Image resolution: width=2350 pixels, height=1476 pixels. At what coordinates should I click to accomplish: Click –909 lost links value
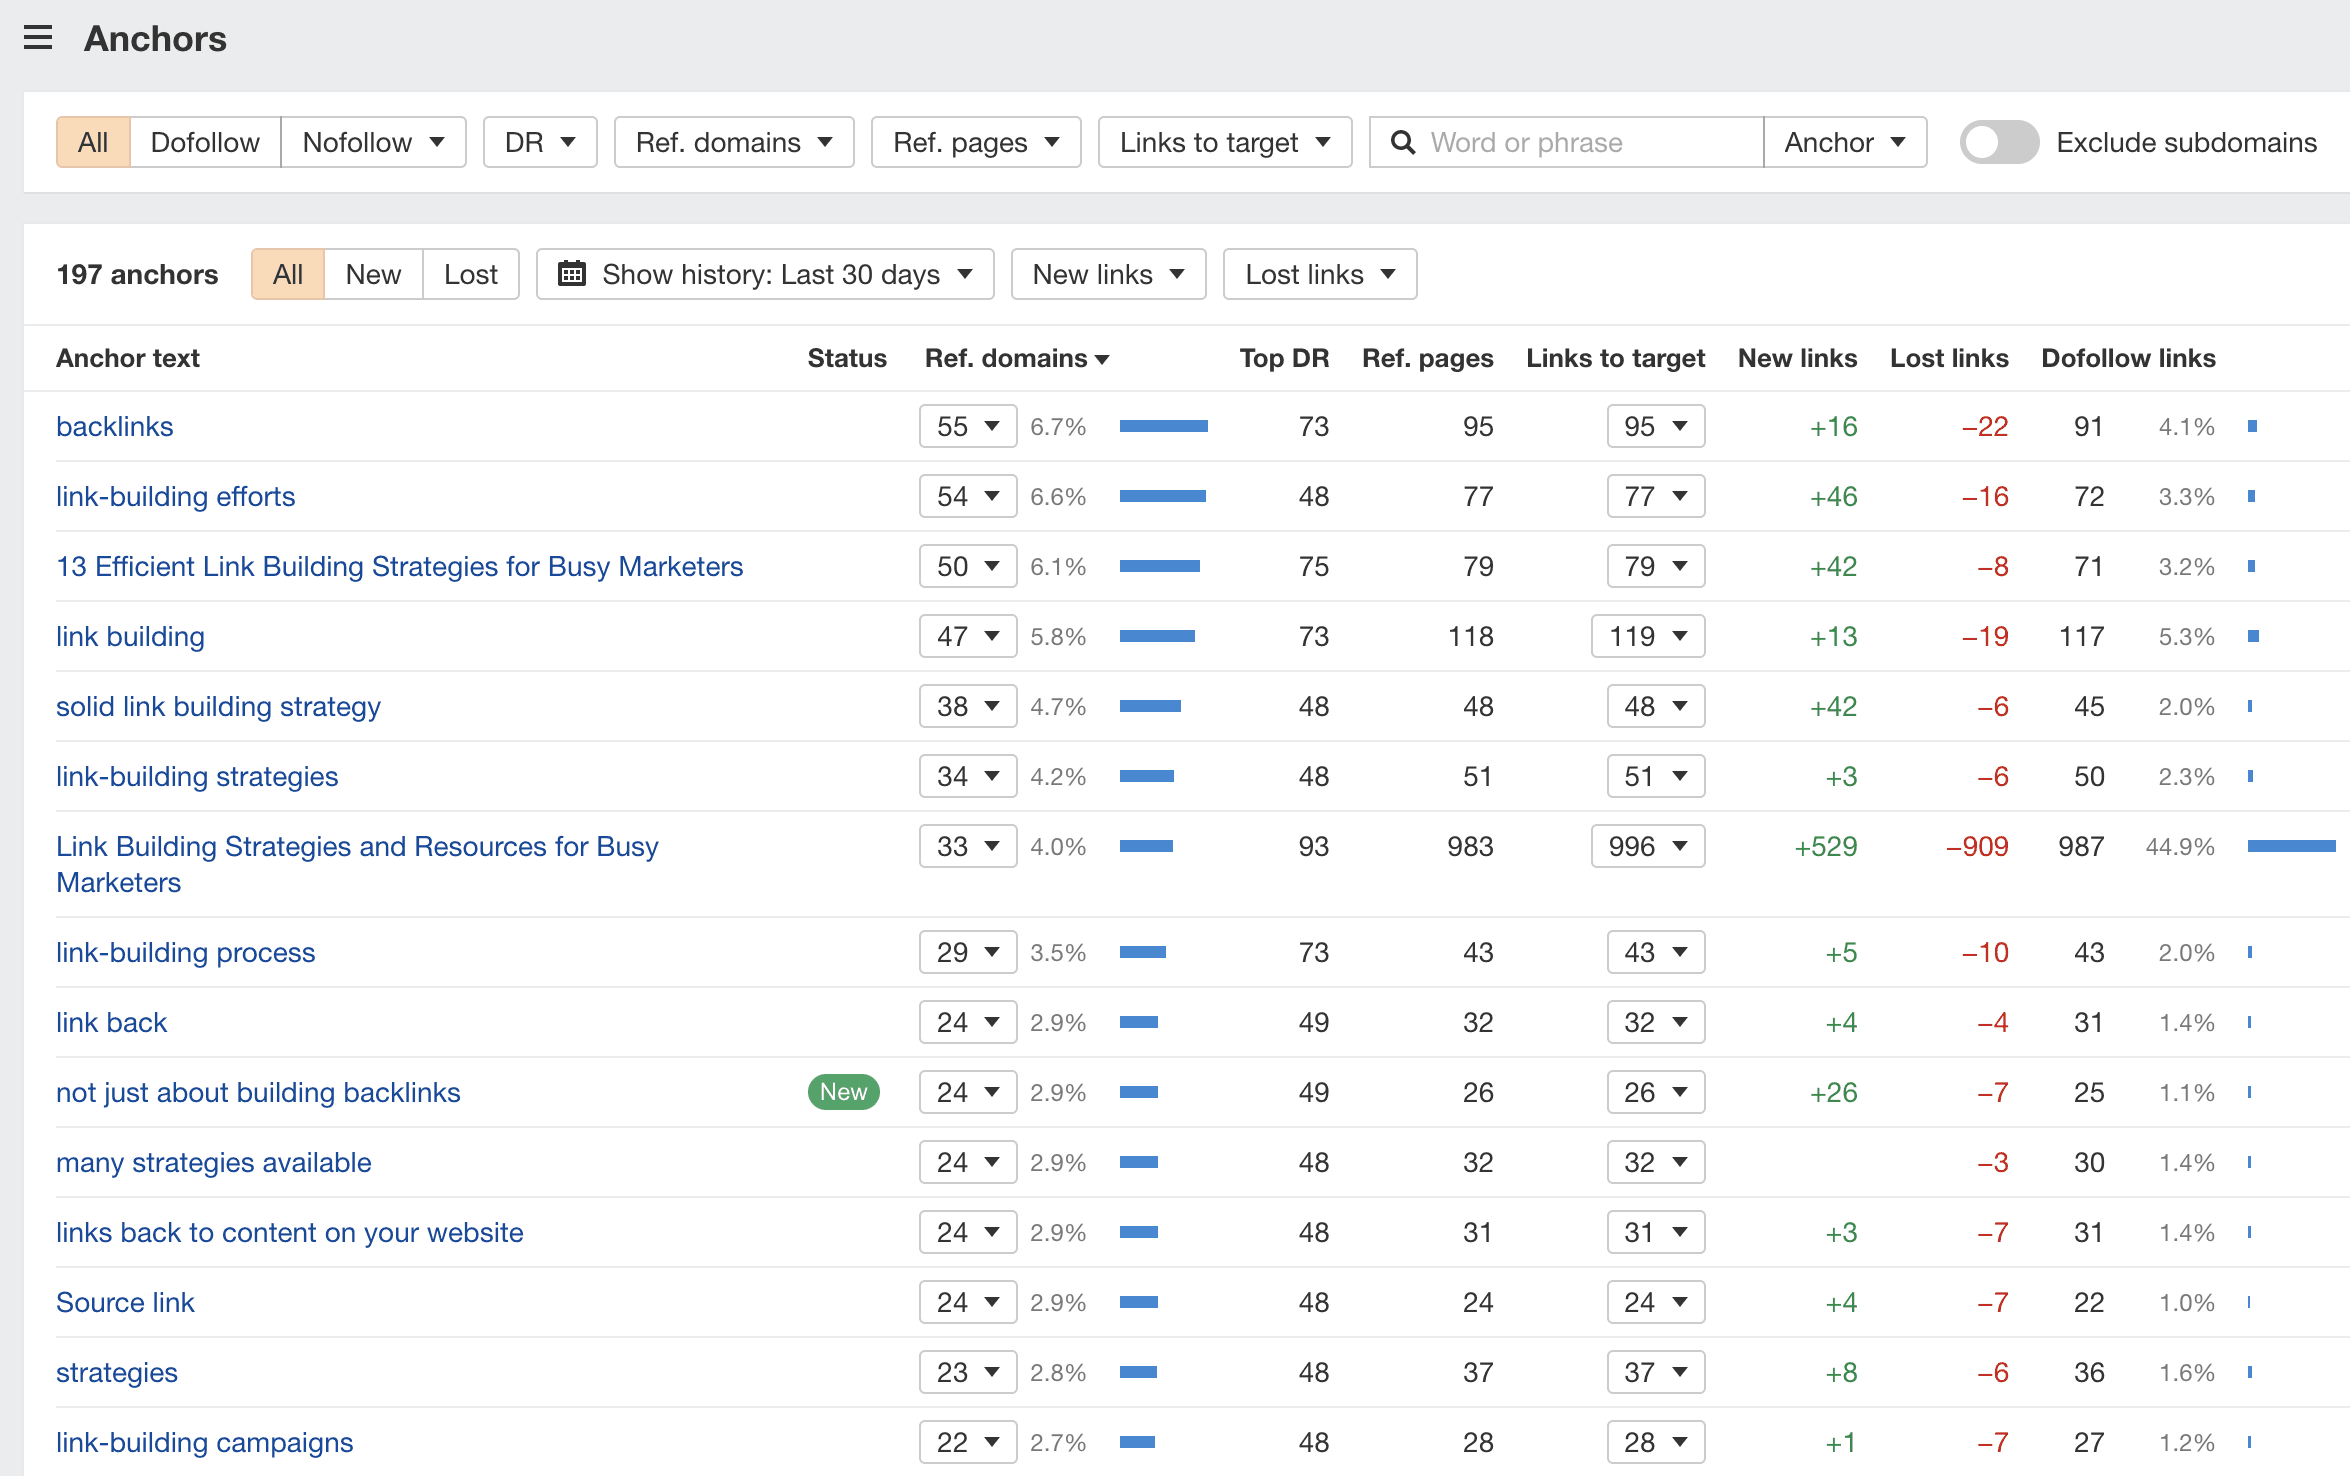(x=1977, y=846)
